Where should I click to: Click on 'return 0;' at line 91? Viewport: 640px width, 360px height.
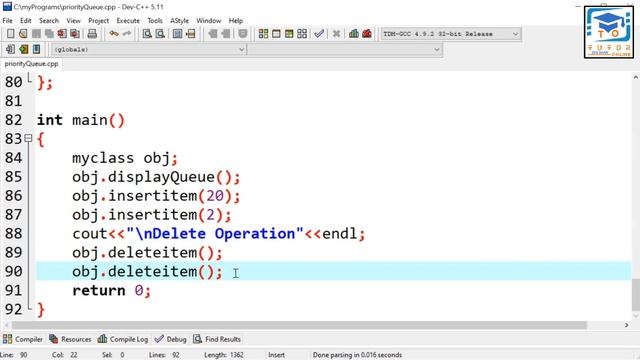(111, 291)
